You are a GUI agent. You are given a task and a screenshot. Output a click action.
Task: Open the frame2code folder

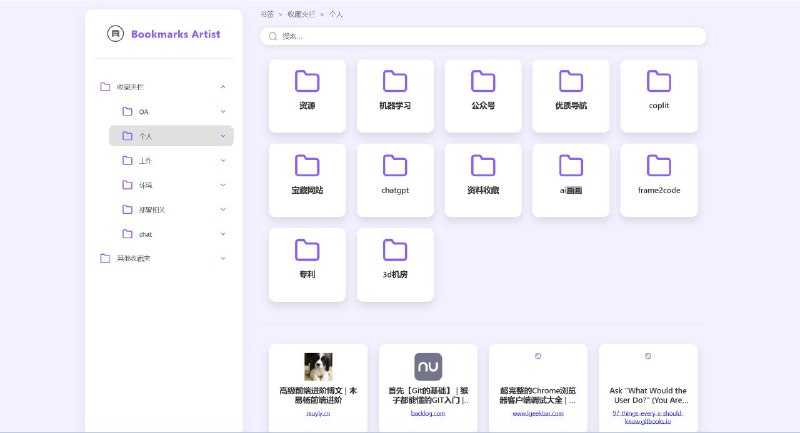coord(658,180)
